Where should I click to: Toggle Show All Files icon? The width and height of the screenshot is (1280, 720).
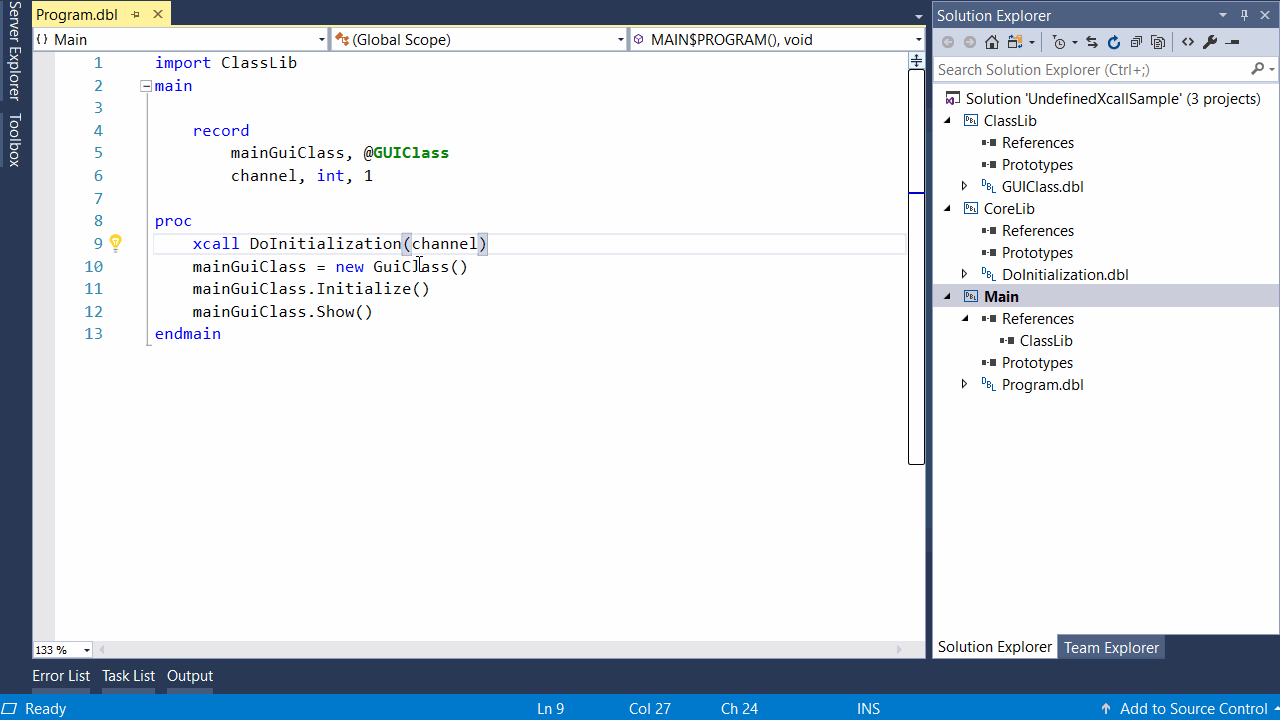pos(1158,42)
